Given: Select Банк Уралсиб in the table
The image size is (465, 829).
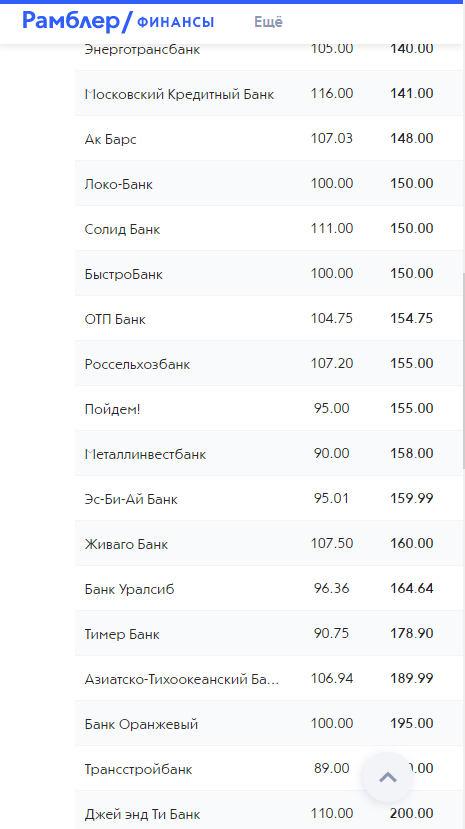Looking at the screenshot, I should (270, 588).
